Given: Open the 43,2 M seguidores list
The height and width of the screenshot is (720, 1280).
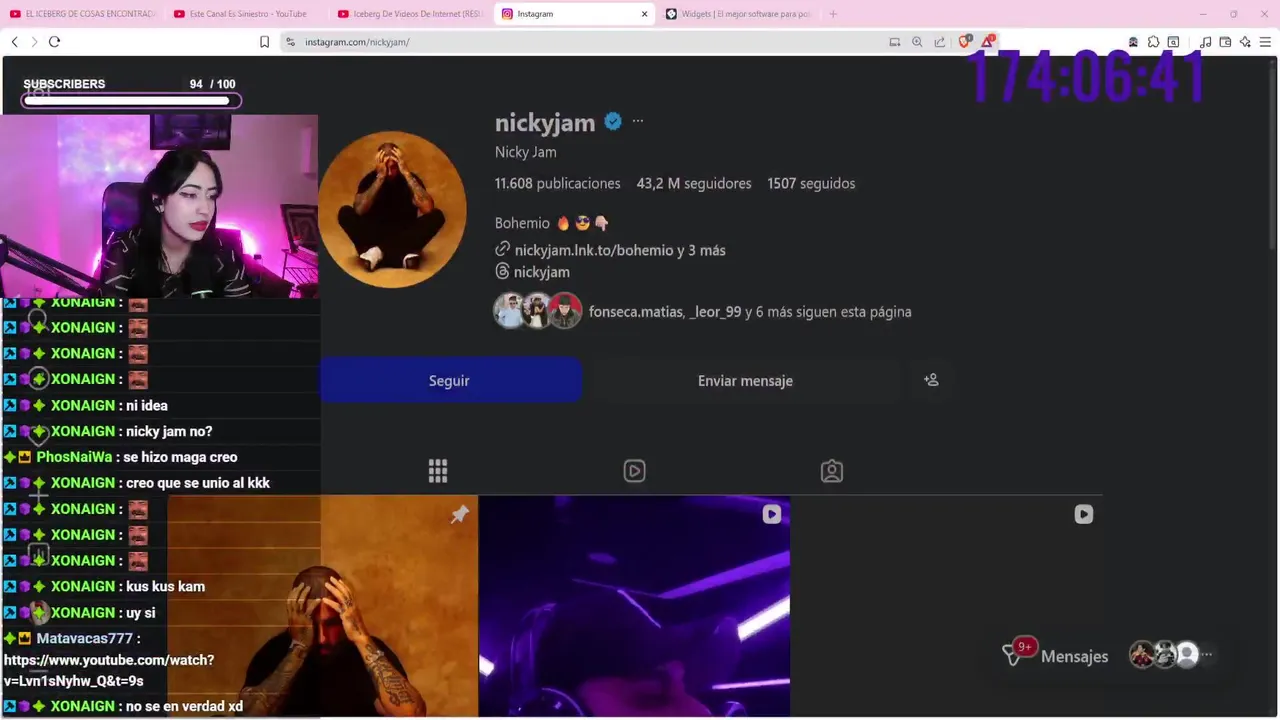Looking at the screenshot, I should pos(694,184).
